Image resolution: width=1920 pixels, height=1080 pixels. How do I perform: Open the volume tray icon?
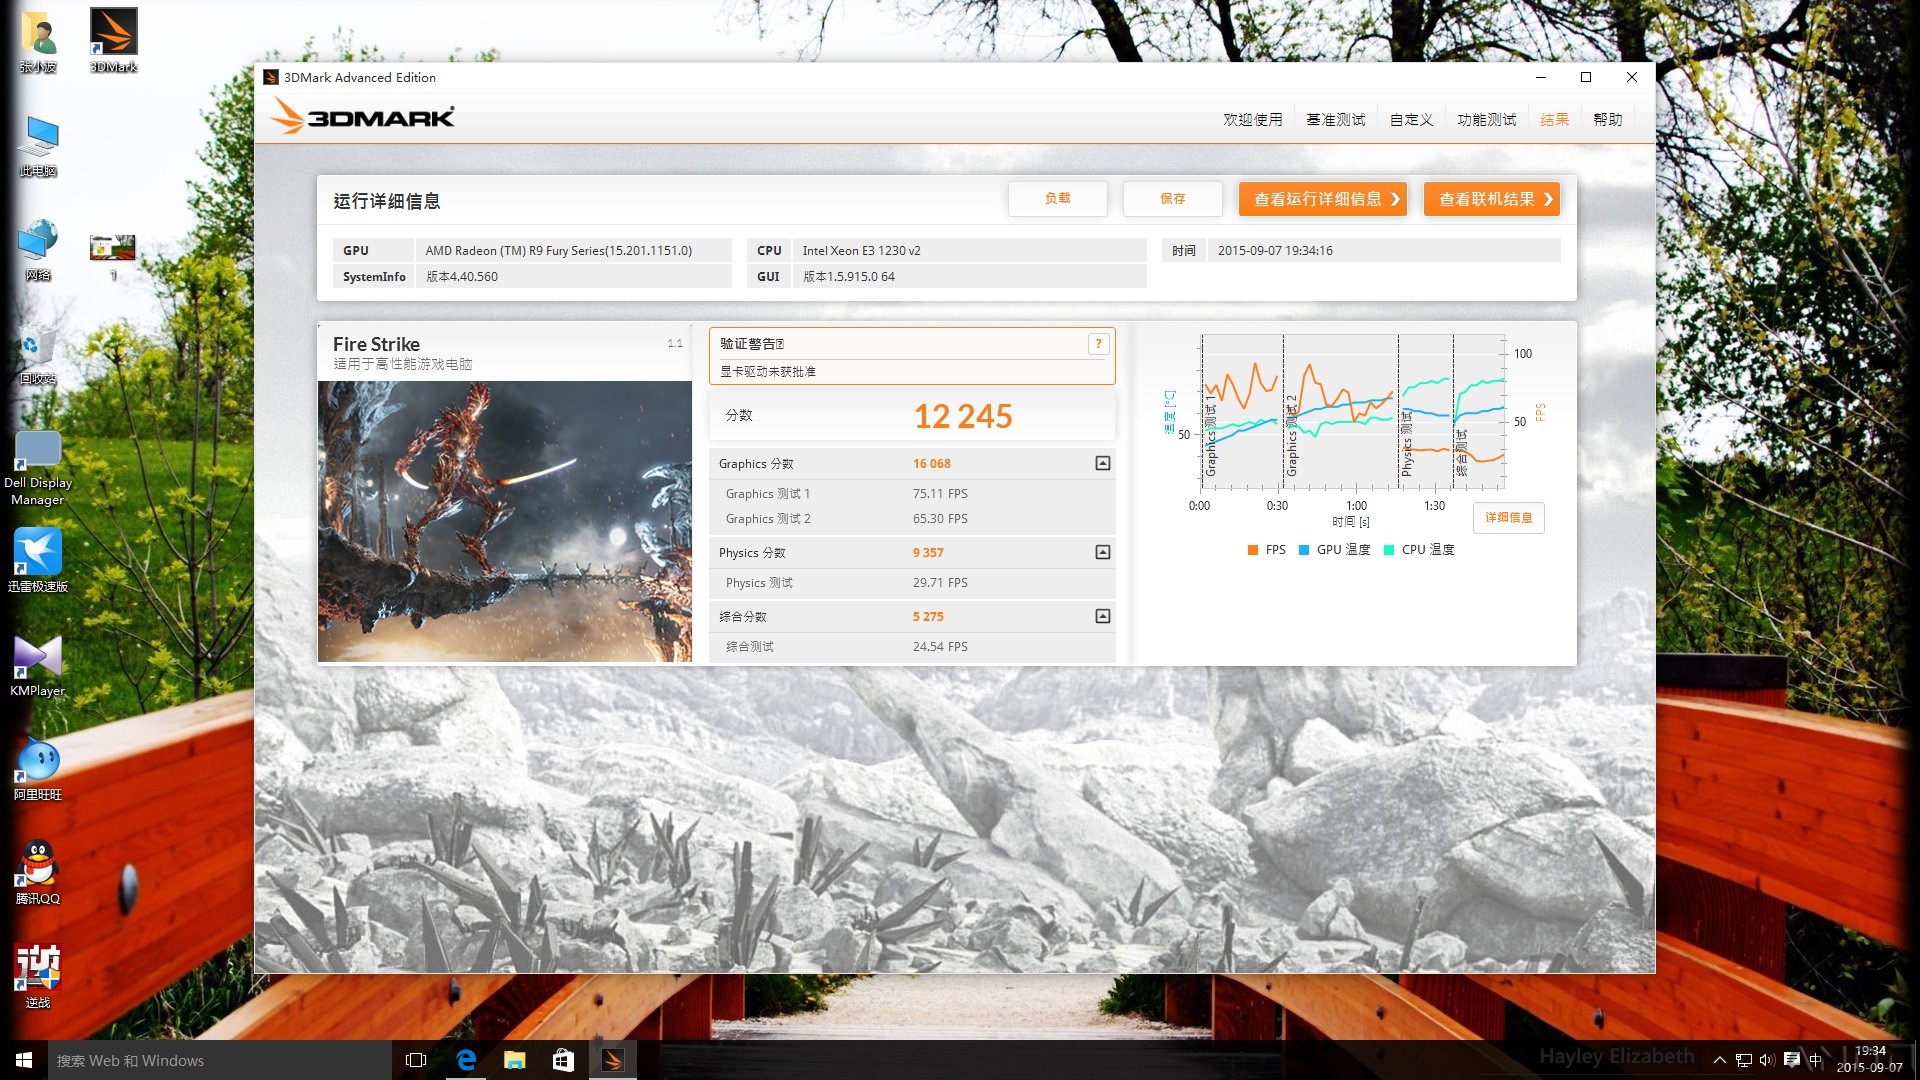point(1767,1060)
